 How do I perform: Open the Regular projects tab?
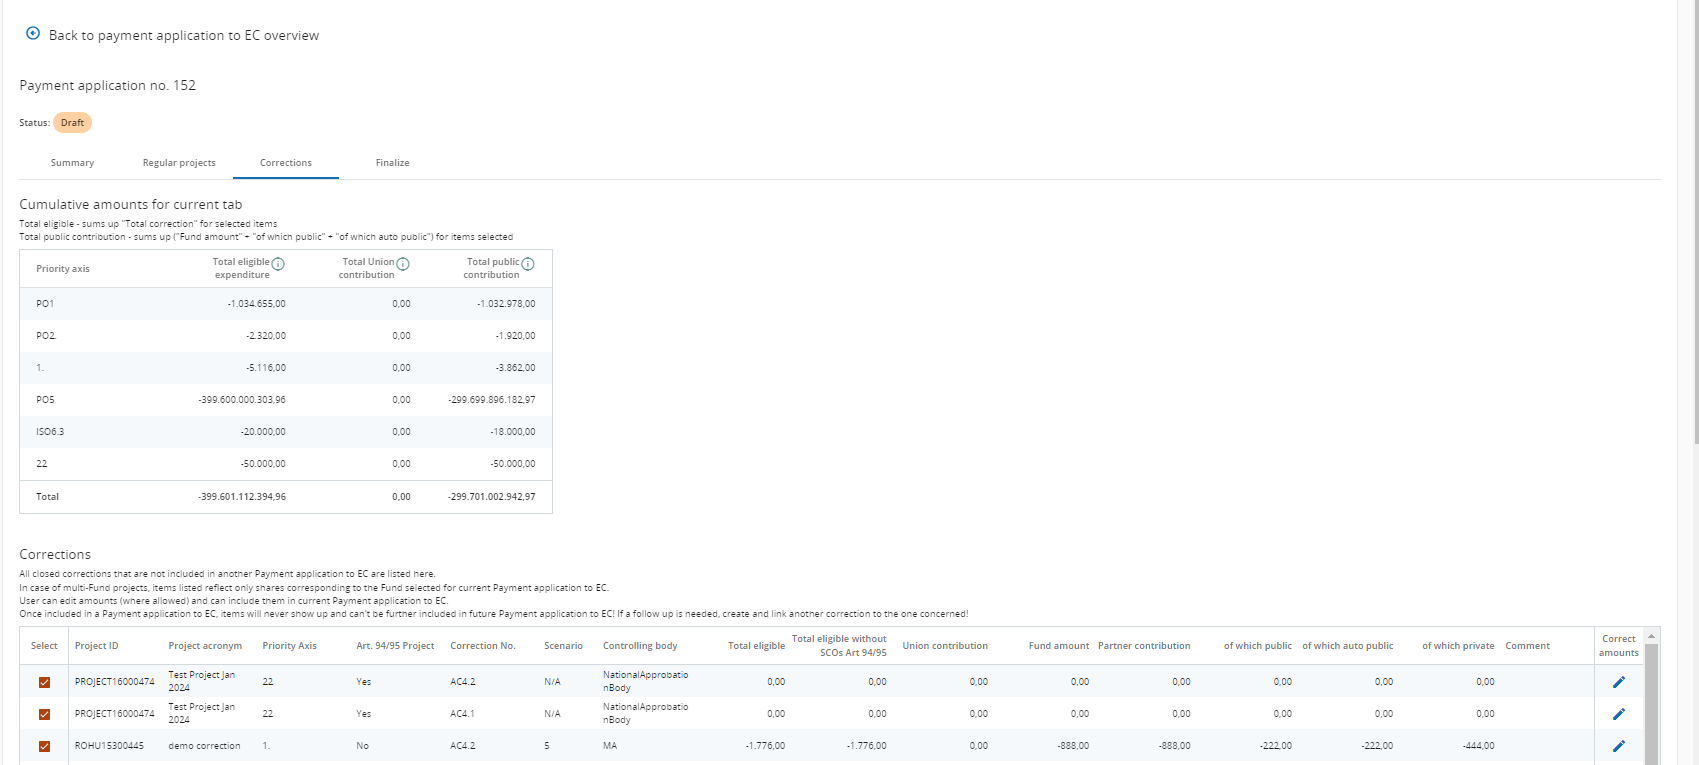[179, 163]
